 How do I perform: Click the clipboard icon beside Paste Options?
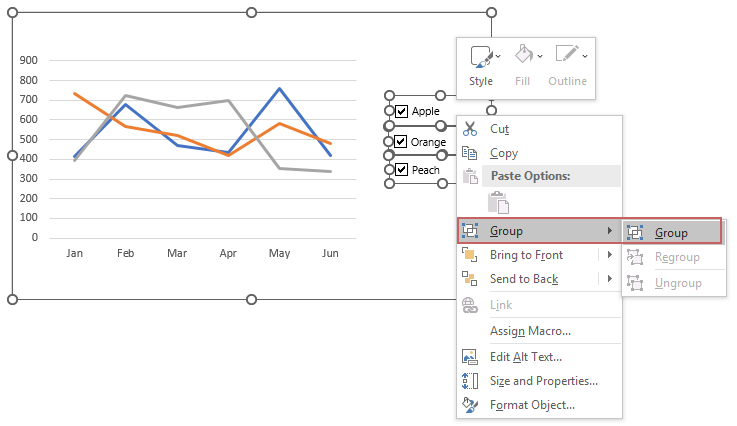(x=470, y=176)
